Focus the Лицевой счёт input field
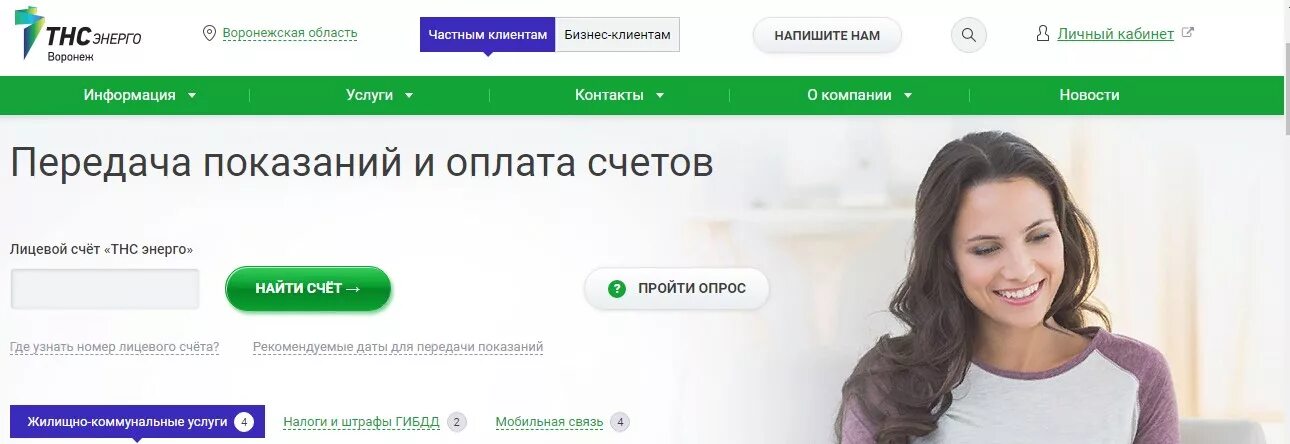Screen dimensions: 1290x444 (x=105, y=289)
